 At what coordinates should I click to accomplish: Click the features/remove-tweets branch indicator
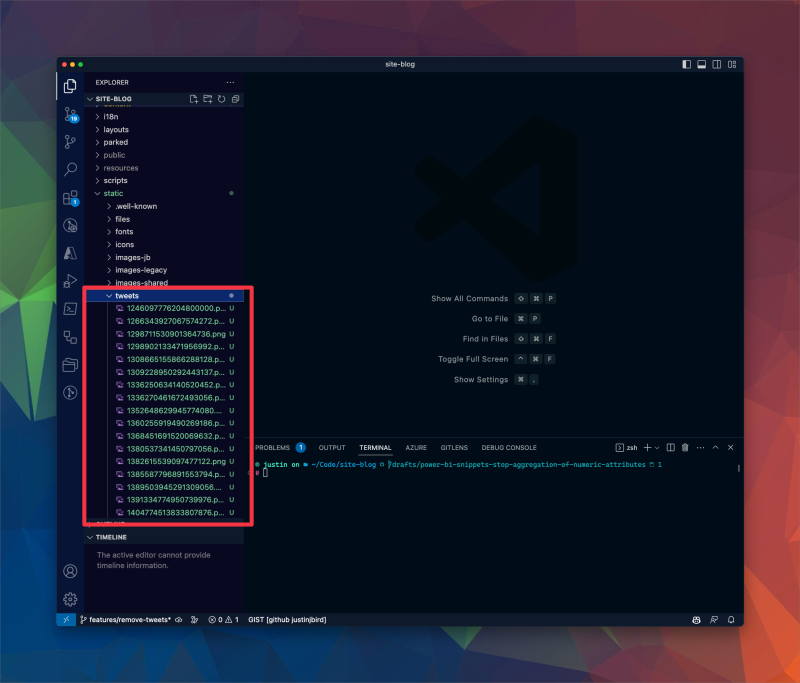point(125,620)
